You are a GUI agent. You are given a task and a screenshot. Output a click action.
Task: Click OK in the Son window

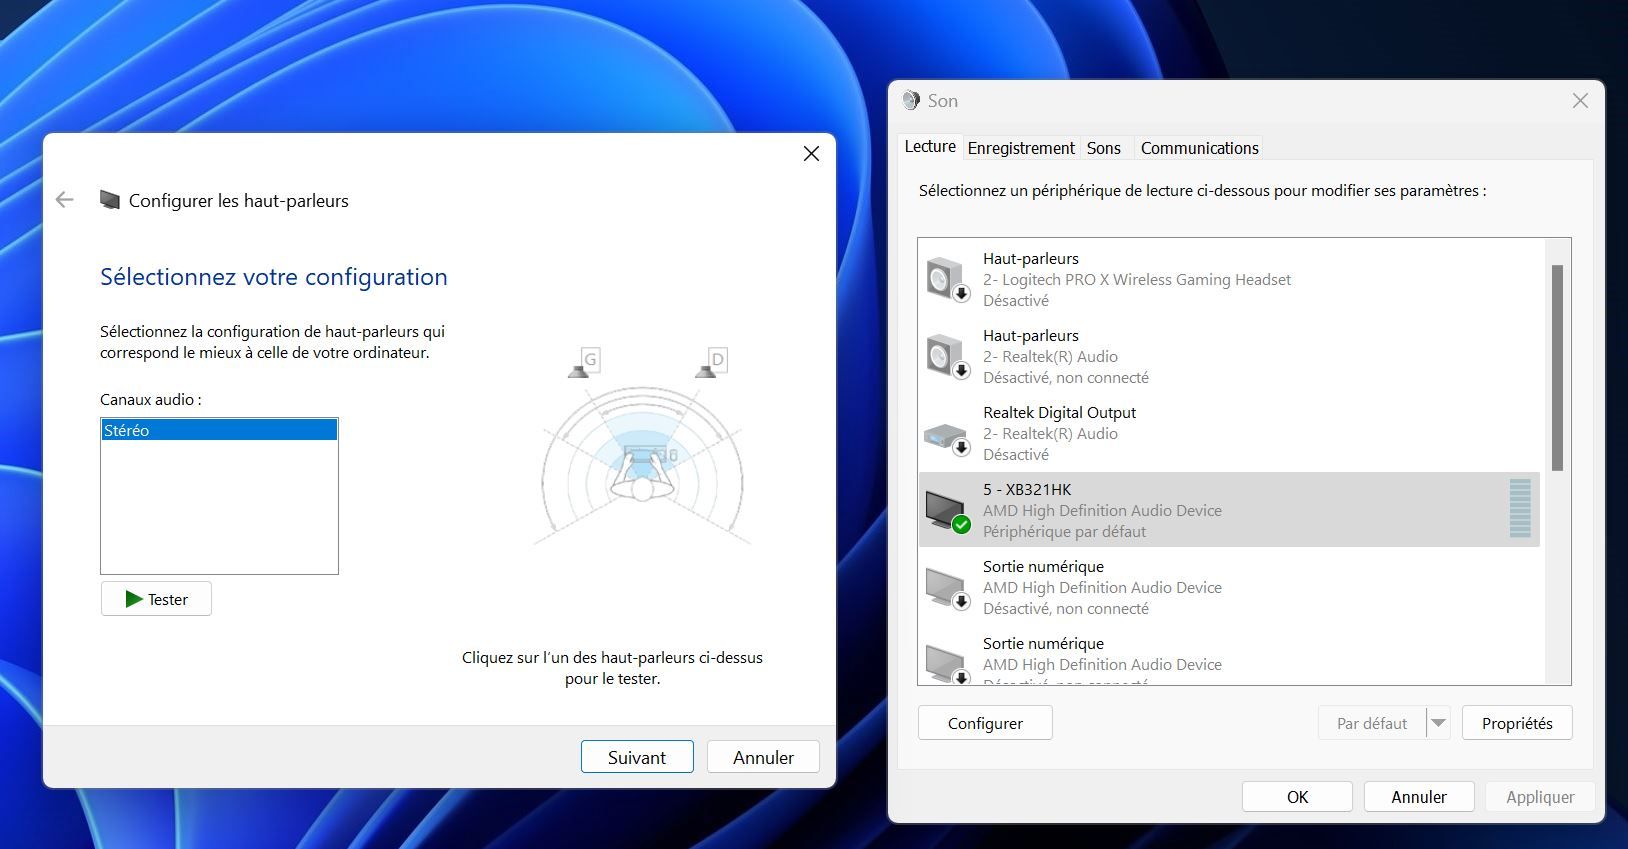tap(1297, 797)
